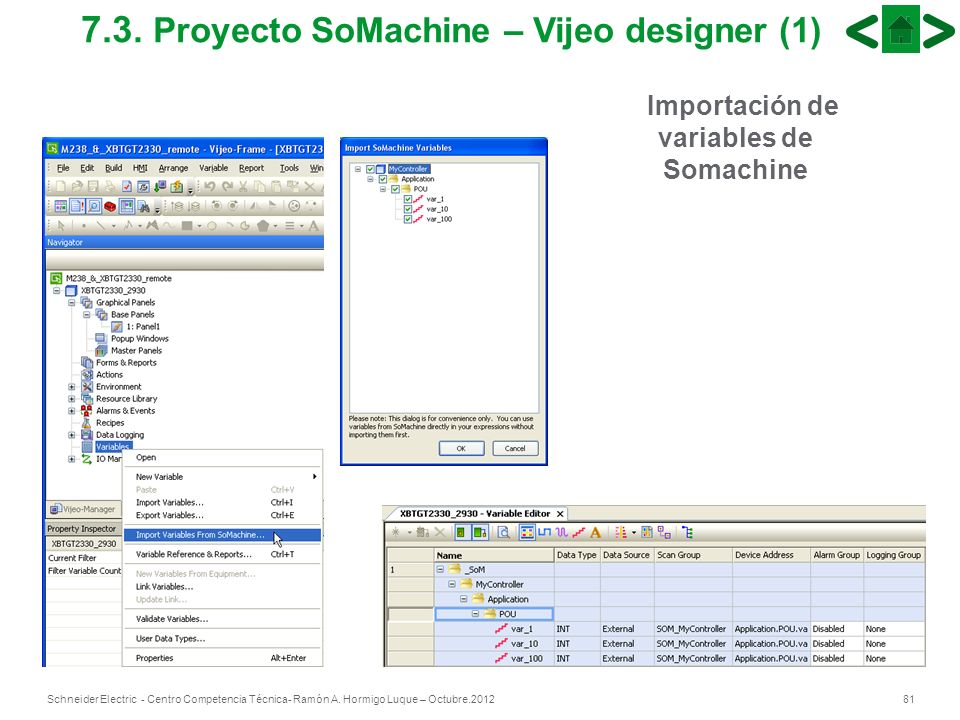Viewport: 960px width, 720px height.
Task: Choose 'Import Variables From SoMachine...' in context menu
Action: [x=222, y=535]
